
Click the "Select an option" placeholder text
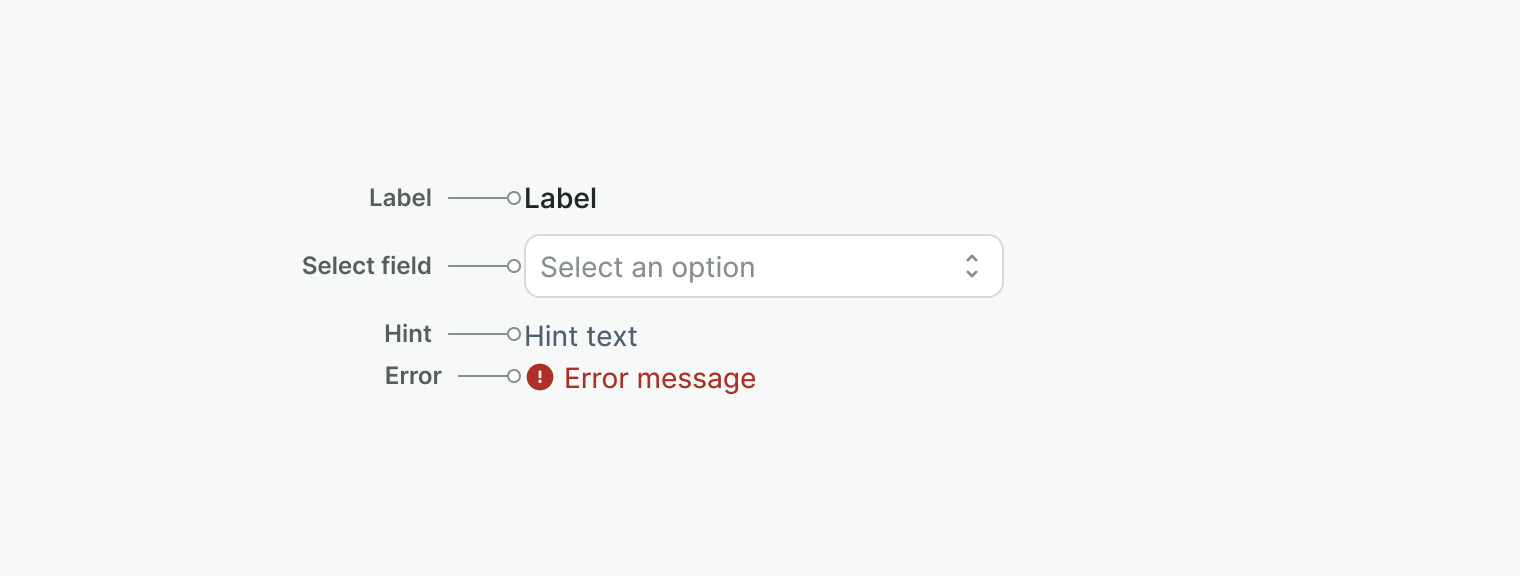click(647, 267)
